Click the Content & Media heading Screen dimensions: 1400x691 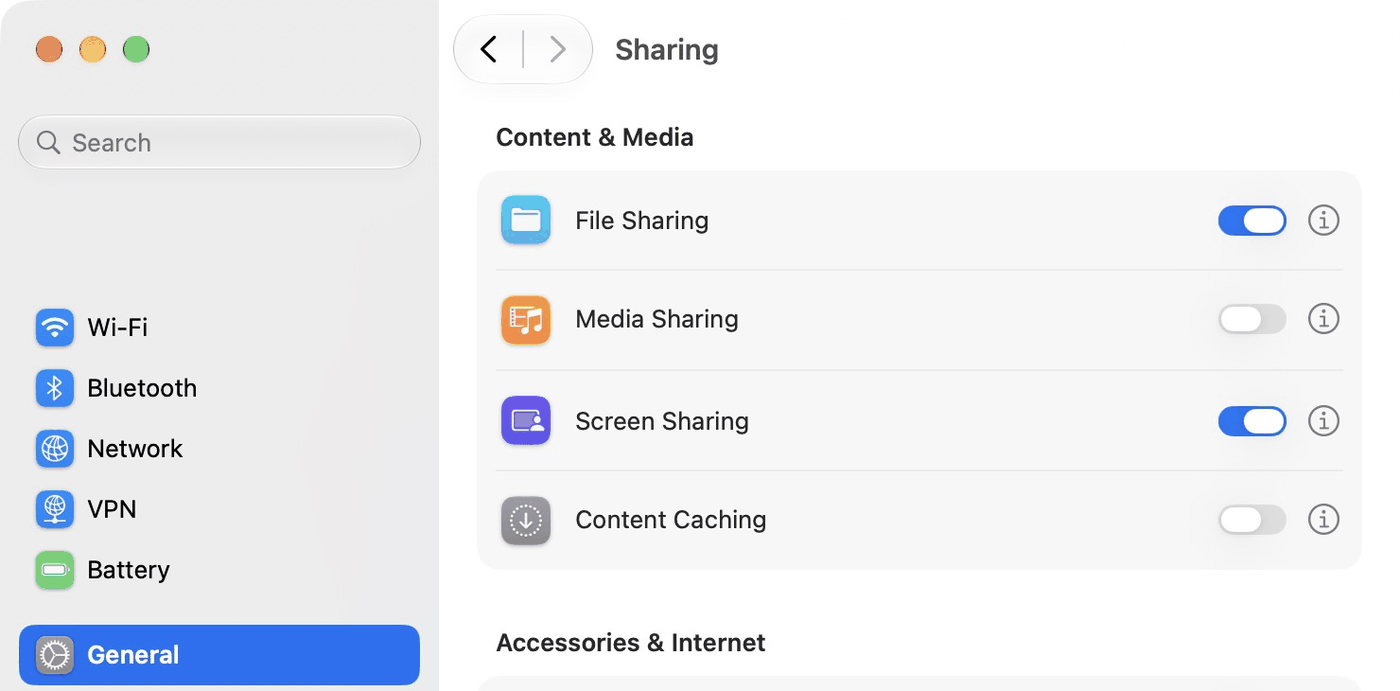click(595, 137)
